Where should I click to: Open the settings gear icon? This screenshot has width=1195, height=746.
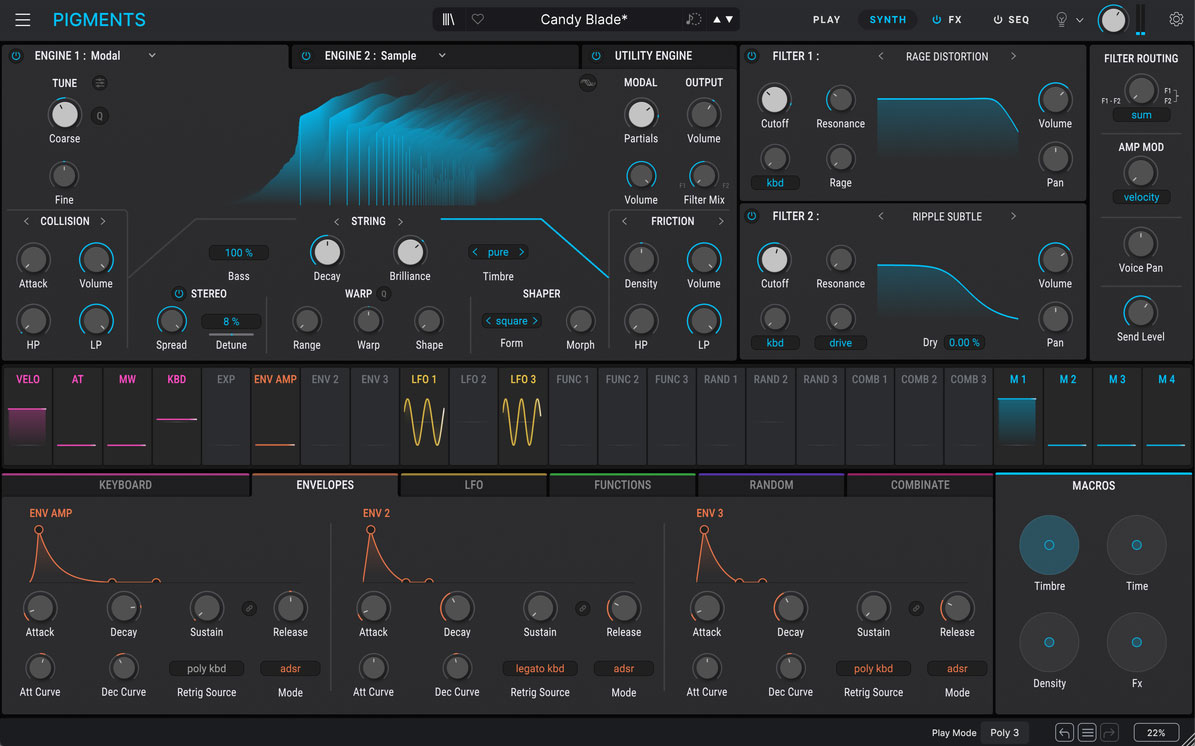pos(1176,20)
